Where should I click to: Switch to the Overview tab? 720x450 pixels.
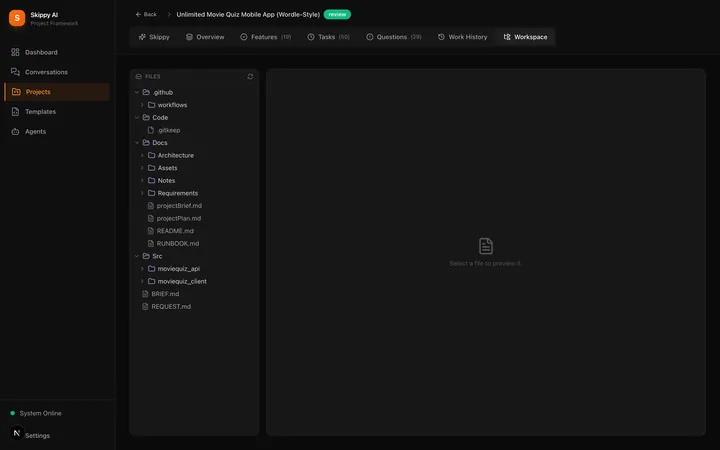coord(205,37)
